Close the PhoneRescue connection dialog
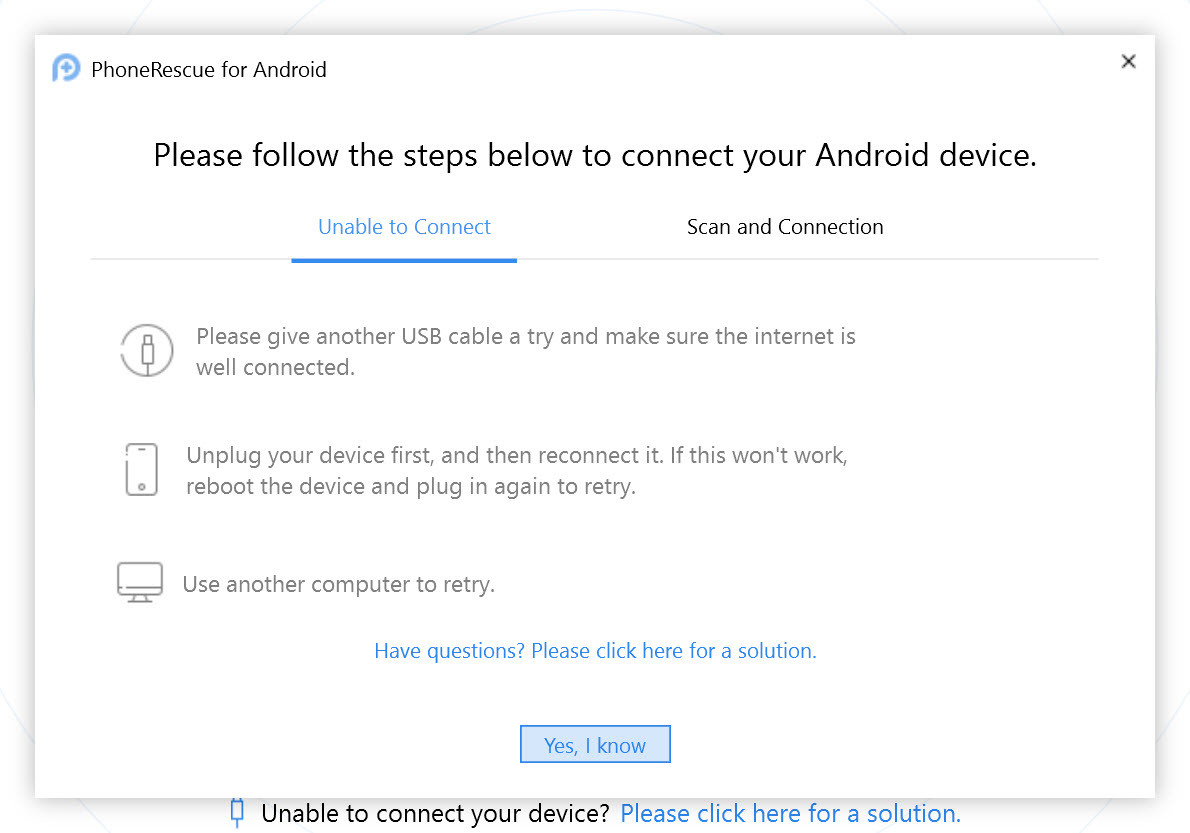The height and width of the screenshot is (833, 1190). (1128, 61)
